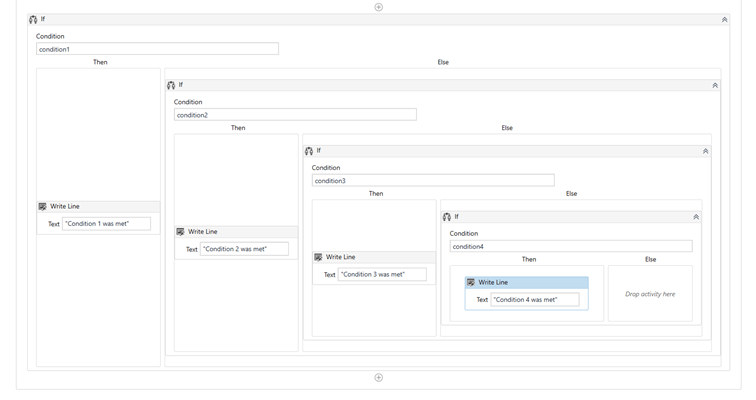
Task: Click the If activity icon beside condition1 block
Action: click(33, 19)
